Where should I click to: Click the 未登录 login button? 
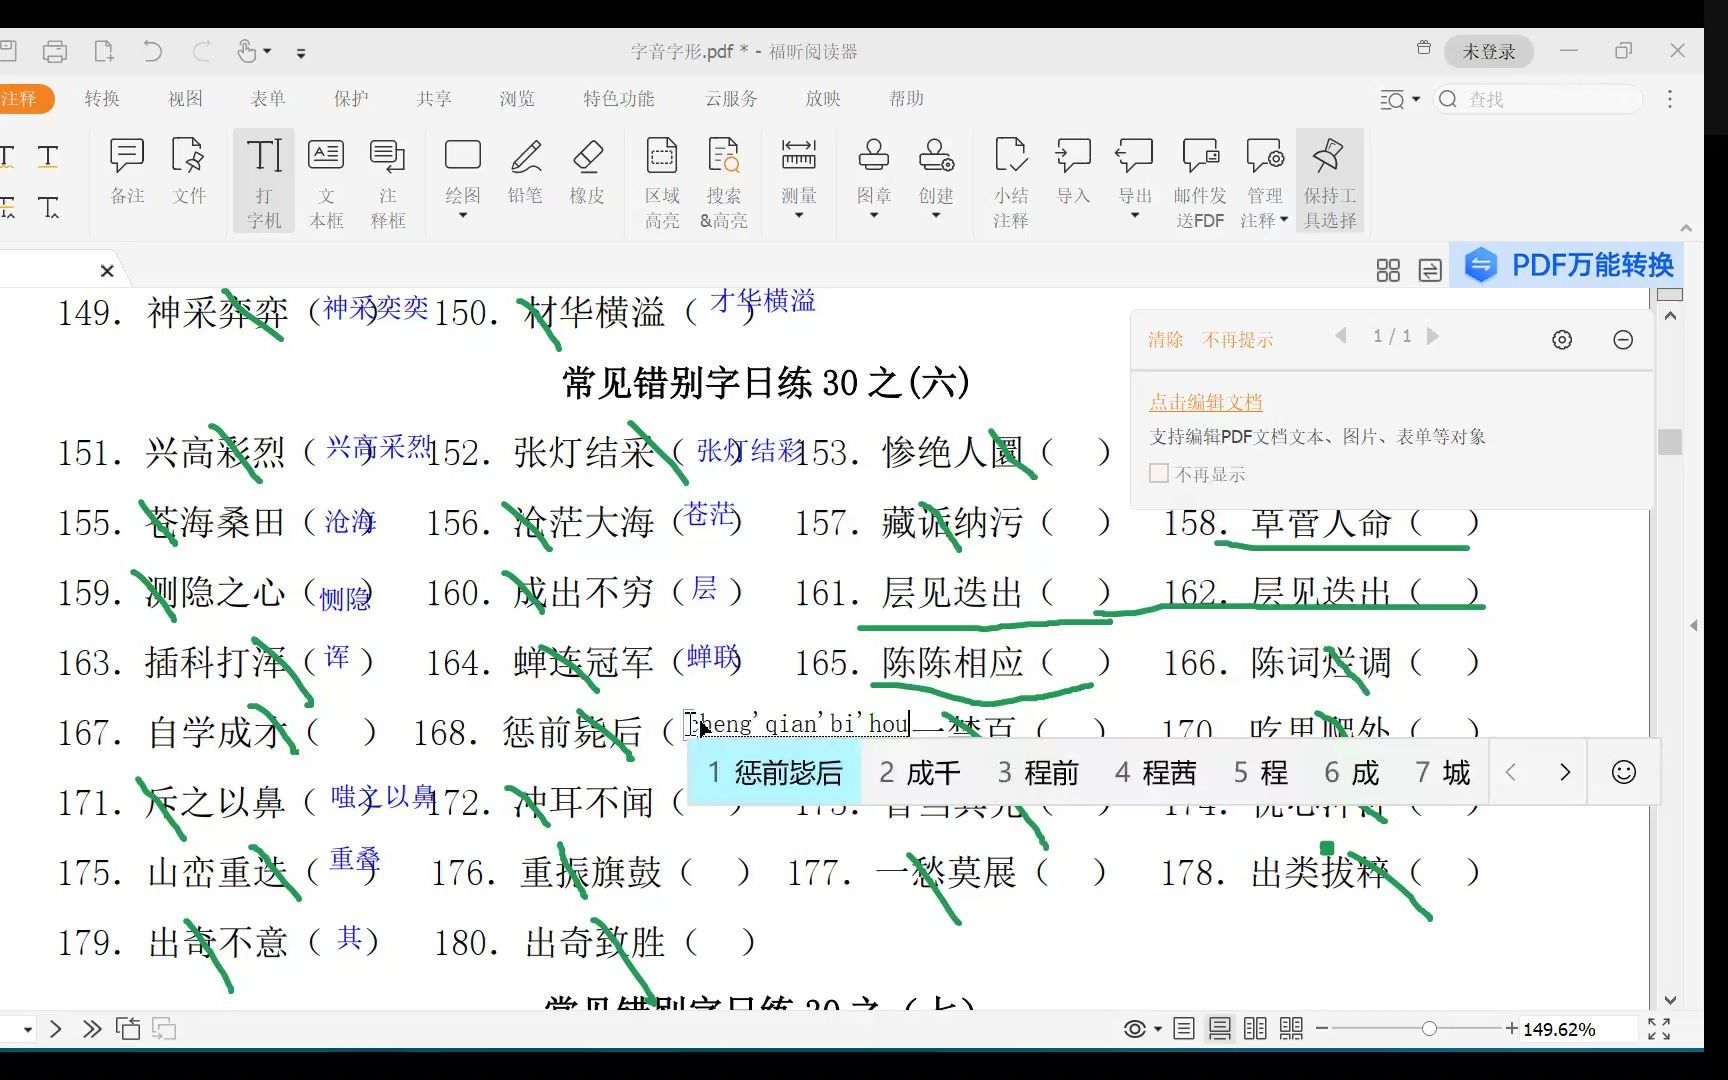(x=1489, y=51)
